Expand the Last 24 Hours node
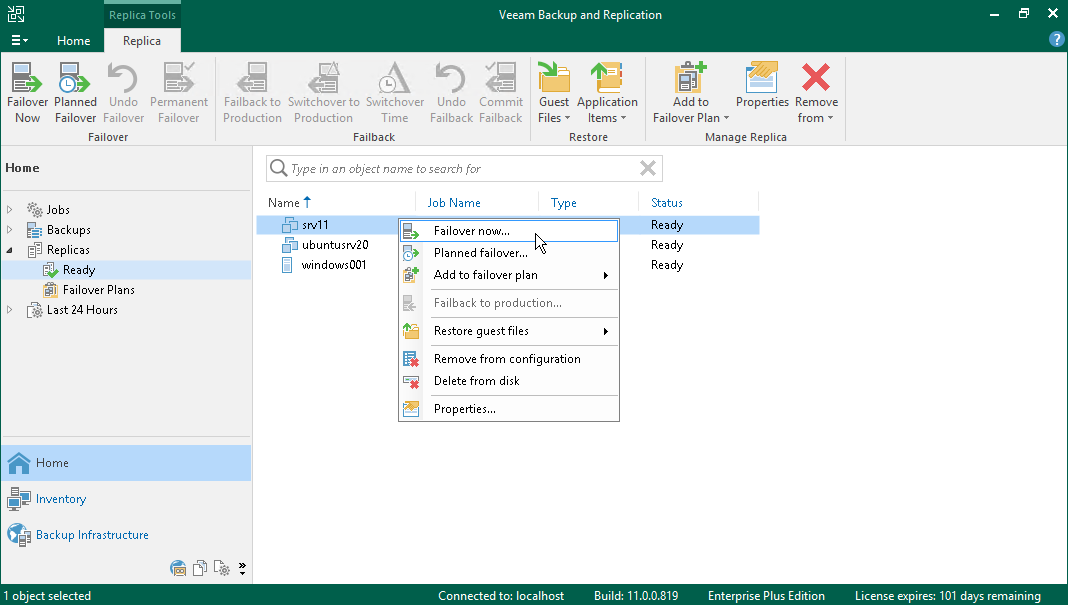Image resolution: width=1068 pixels, height=605 pixels. tap(10, 310)
